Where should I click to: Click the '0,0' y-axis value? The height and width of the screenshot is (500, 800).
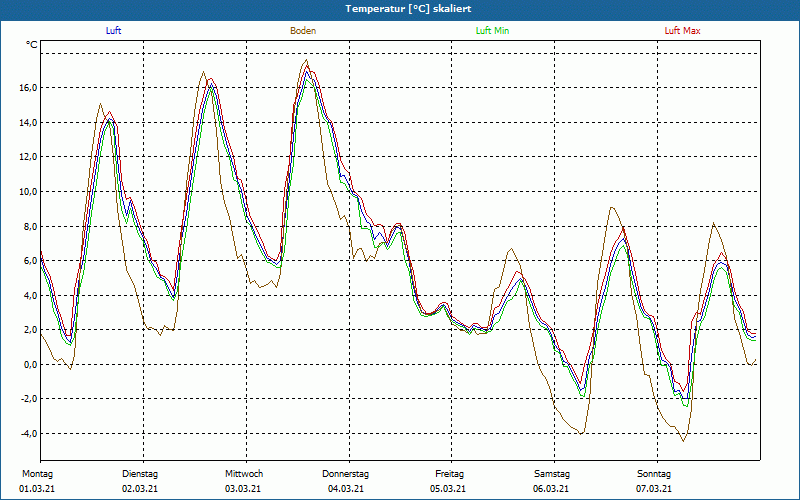(31, 365)
